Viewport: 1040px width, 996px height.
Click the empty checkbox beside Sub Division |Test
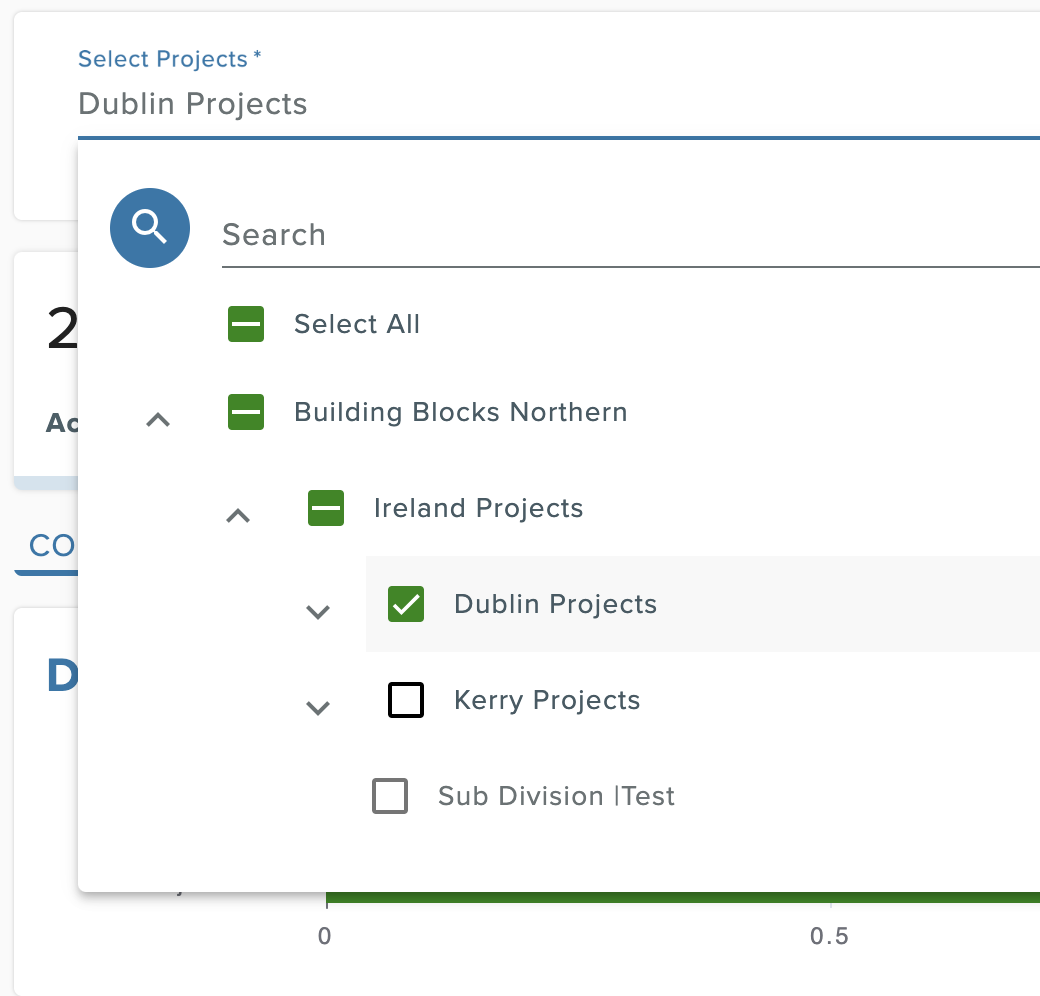[390, 796]
